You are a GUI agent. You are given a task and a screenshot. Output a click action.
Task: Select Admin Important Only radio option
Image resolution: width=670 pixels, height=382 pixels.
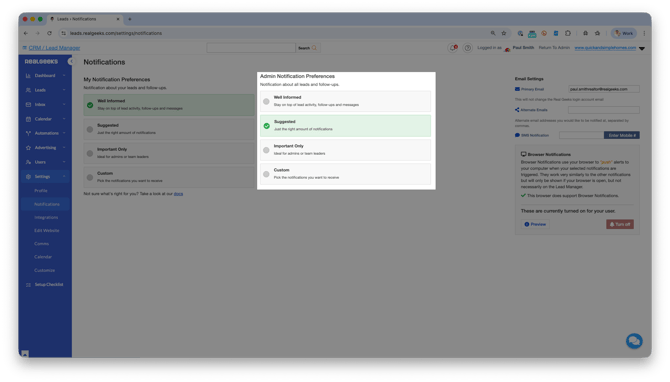pos(266,150)
